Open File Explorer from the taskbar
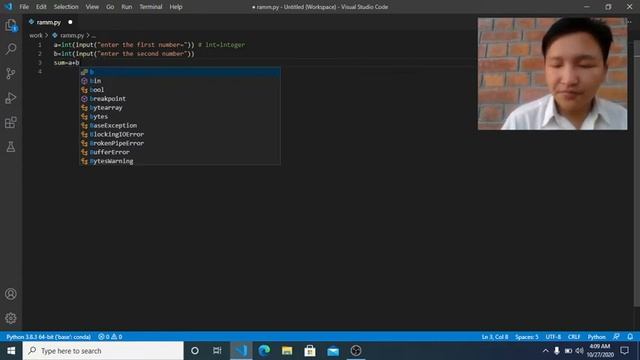The height and width of the screenshot is (360, 640). tap(287, 351)
